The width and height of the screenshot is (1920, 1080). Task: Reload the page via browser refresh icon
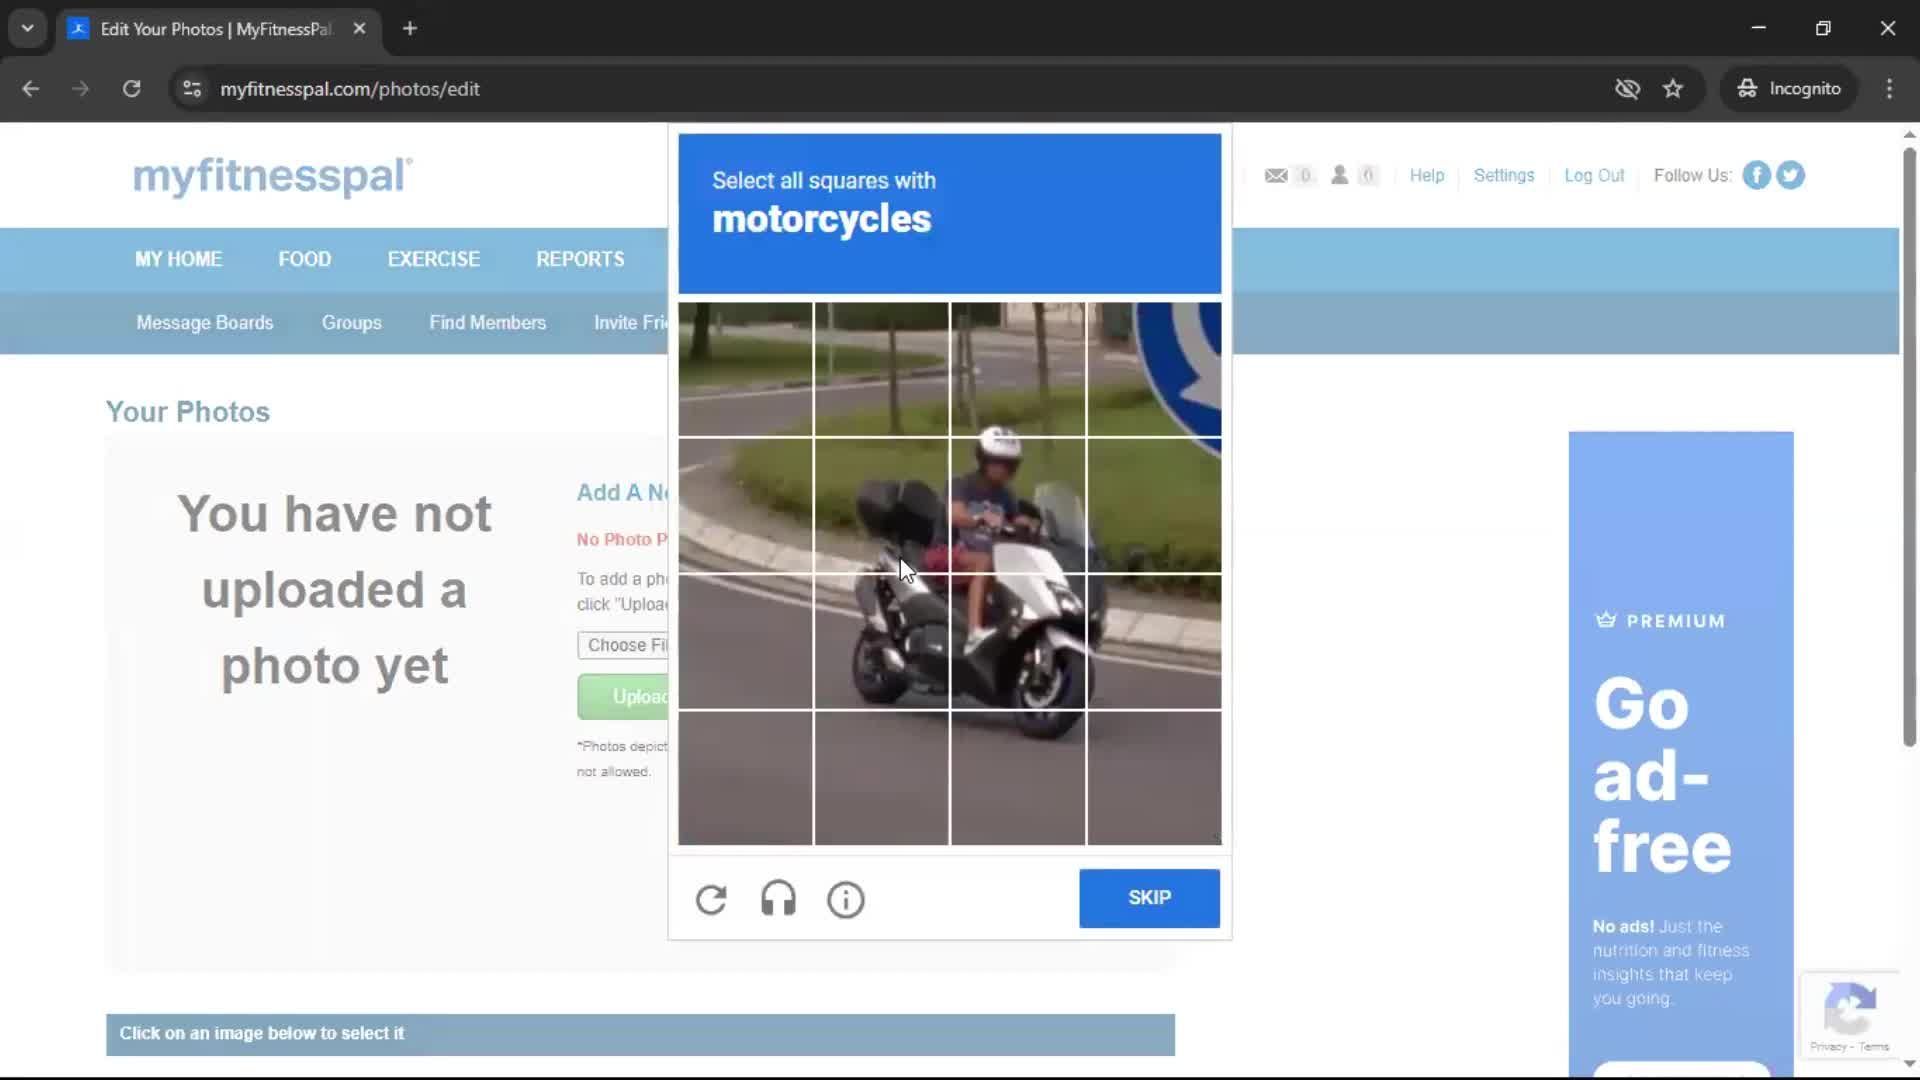[131, 89]
